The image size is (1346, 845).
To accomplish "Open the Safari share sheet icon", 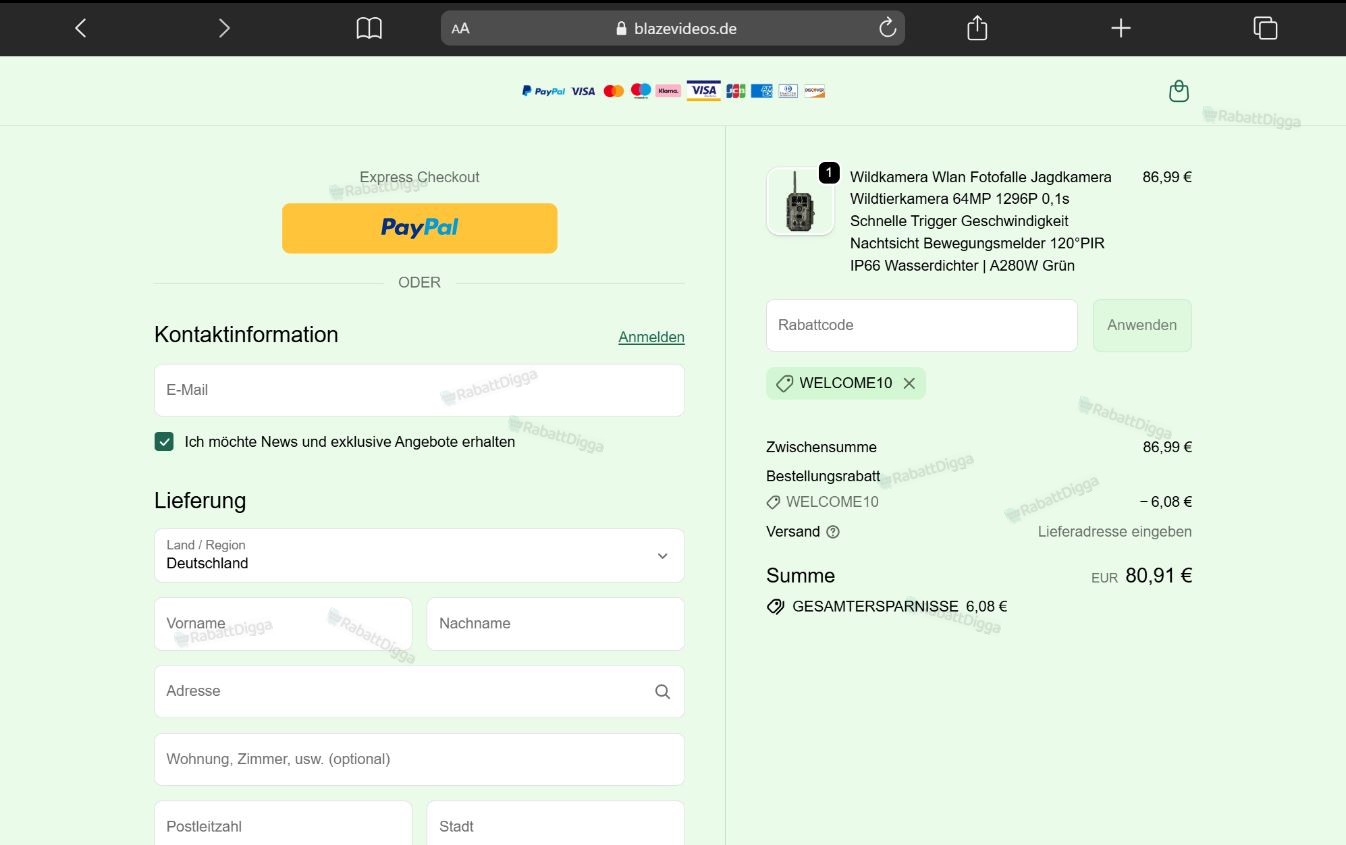I will pos(977,28).
